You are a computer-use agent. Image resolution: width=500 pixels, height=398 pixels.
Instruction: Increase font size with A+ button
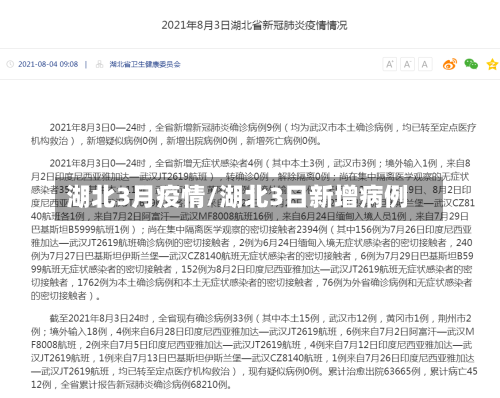(389, 64)
